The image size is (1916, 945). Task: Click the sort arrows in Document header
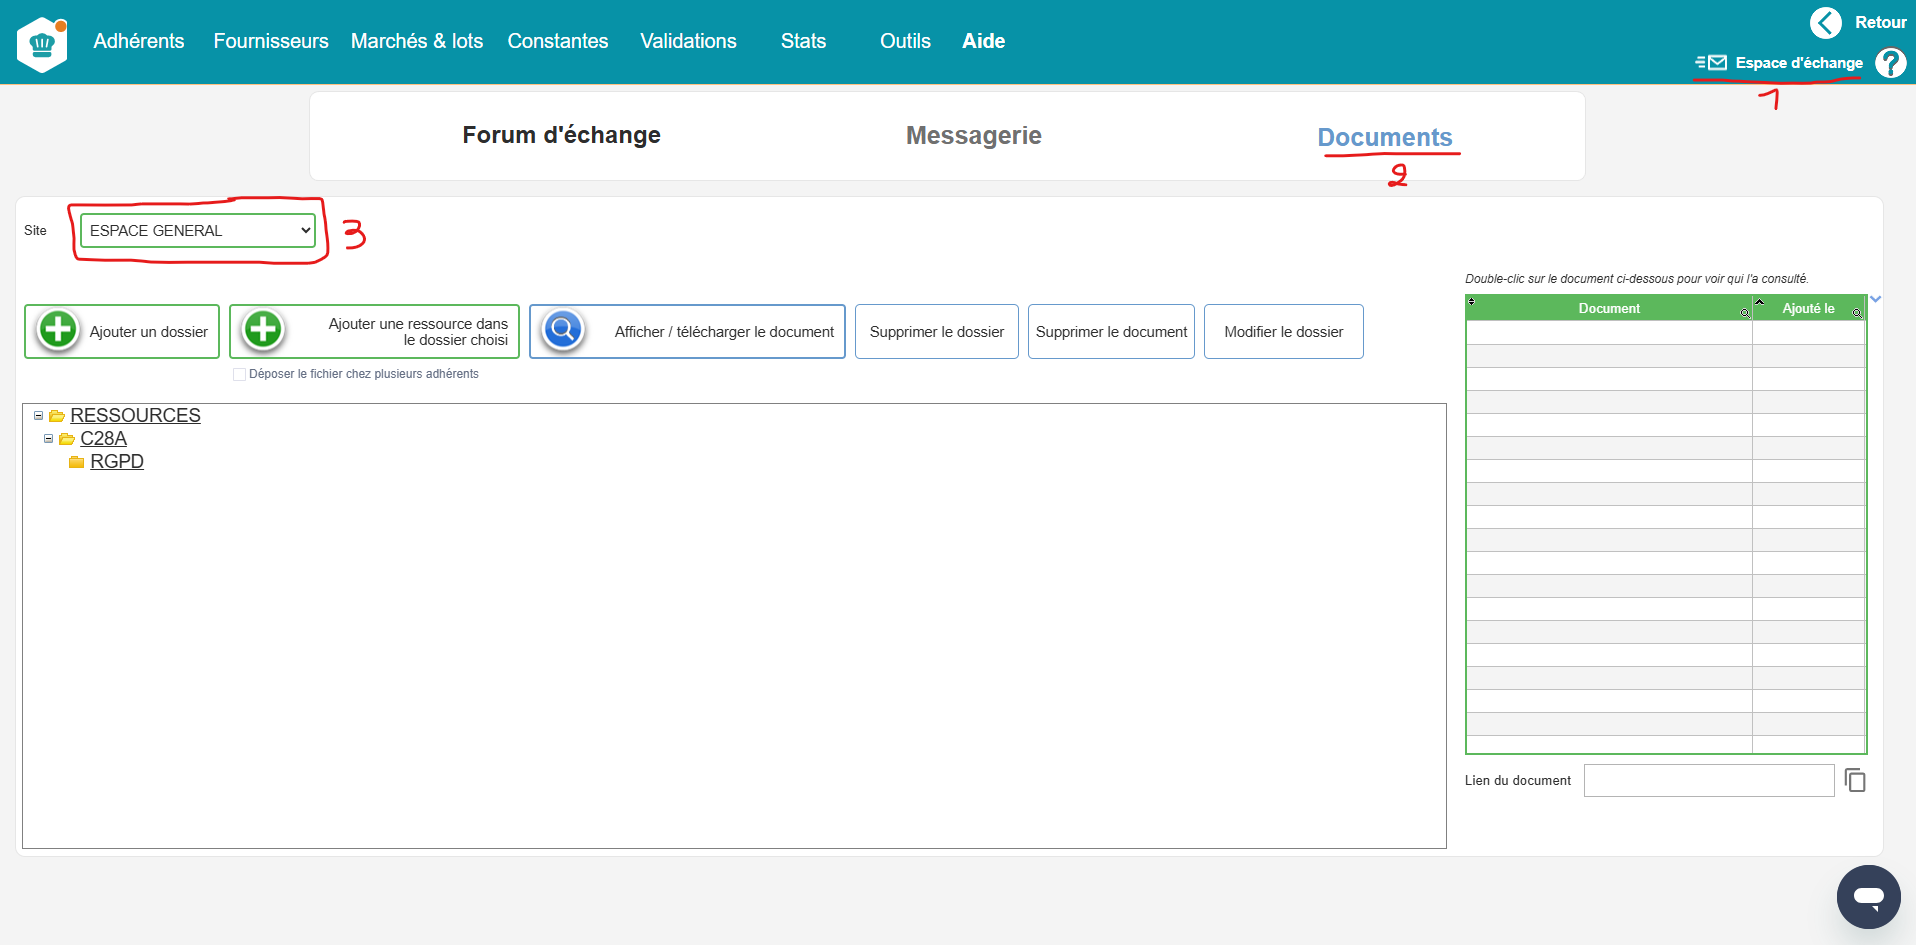[1471, 301]
